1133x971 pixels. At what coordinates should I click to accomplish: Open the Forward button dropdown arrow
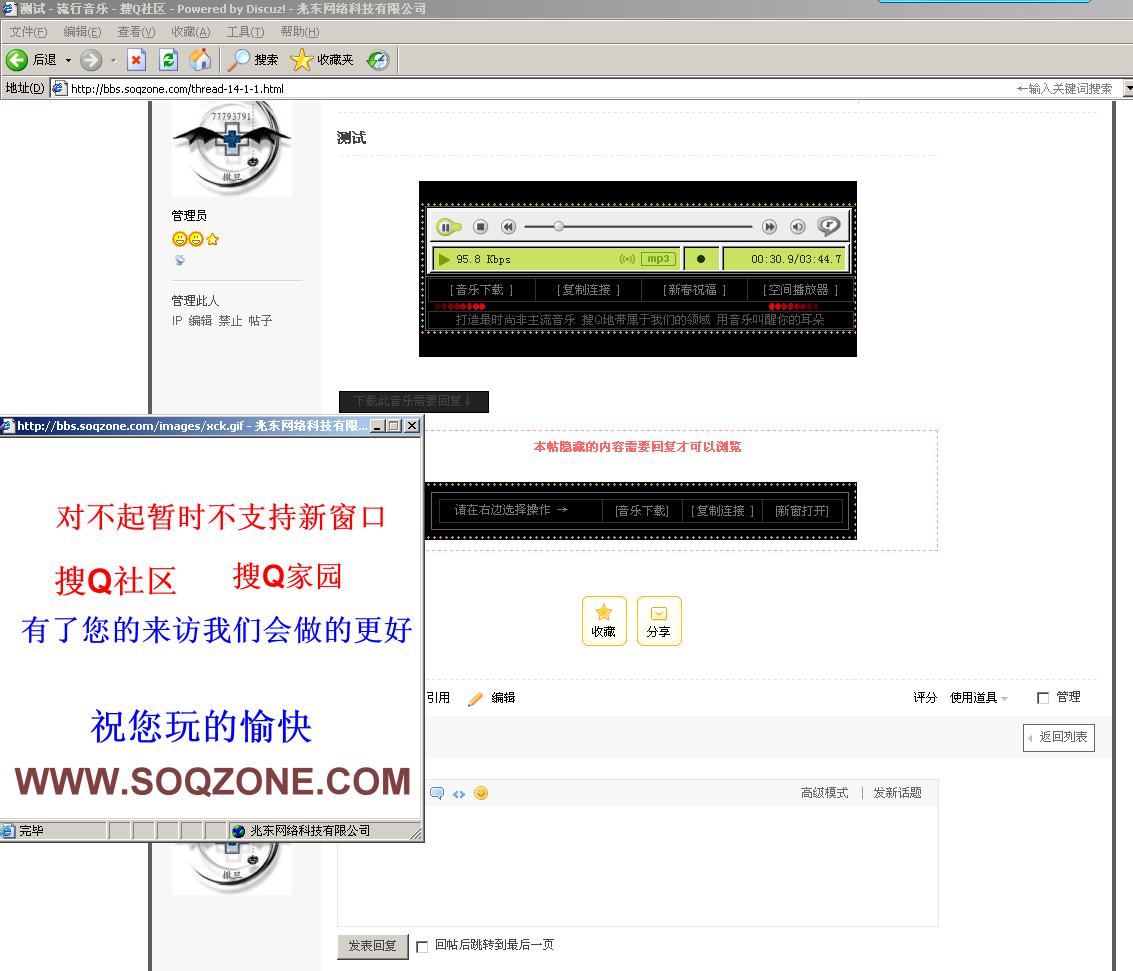point(113,60)
